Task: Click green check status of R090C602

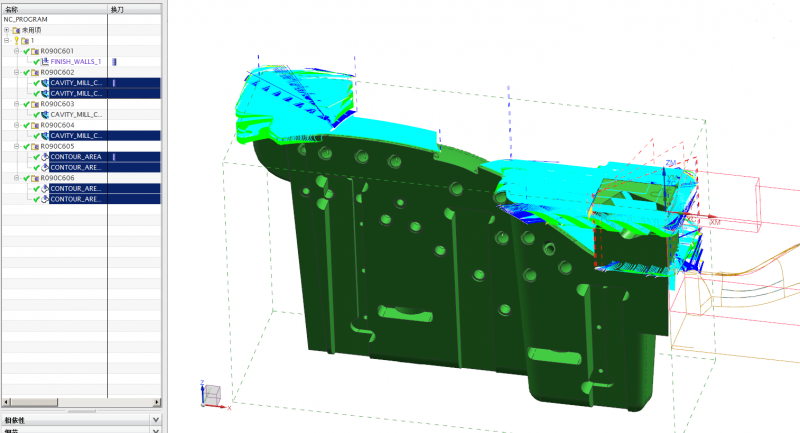Action: click(27, 72)
